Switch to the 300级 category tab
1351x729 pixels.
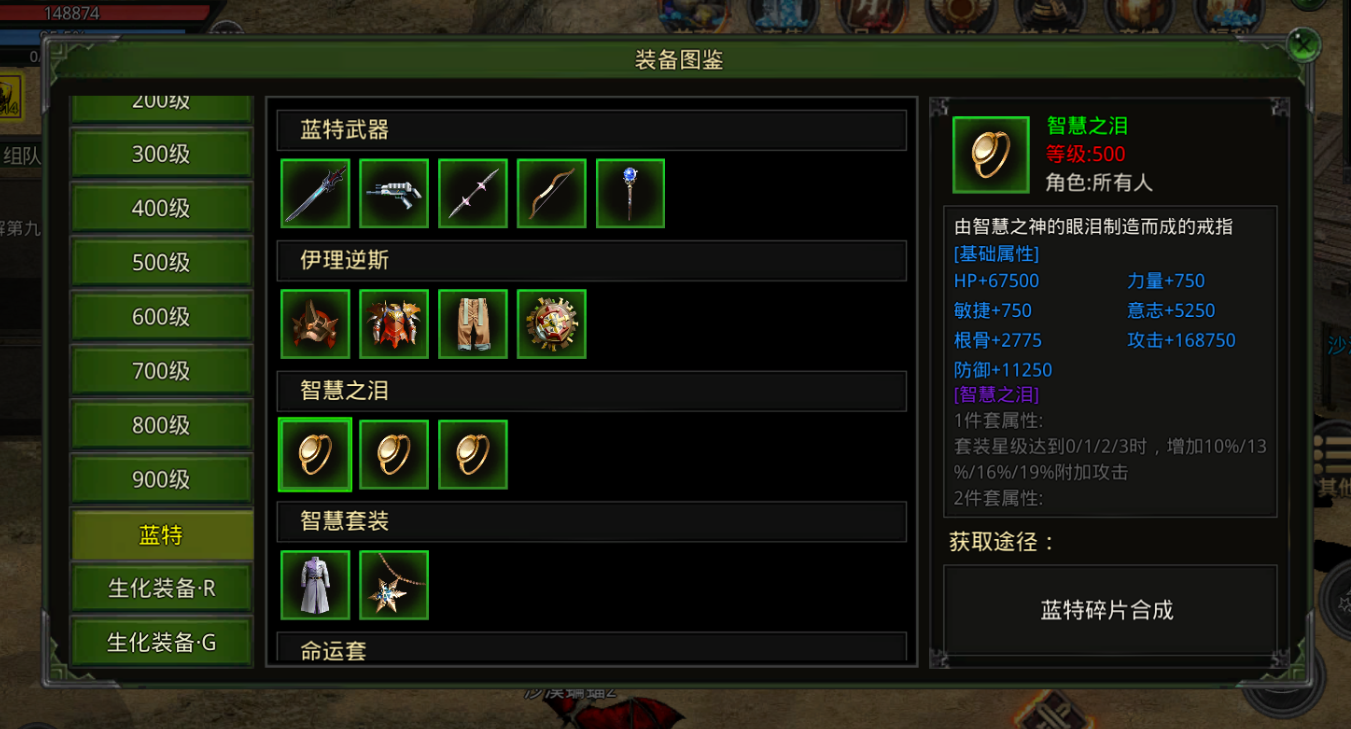161,154
